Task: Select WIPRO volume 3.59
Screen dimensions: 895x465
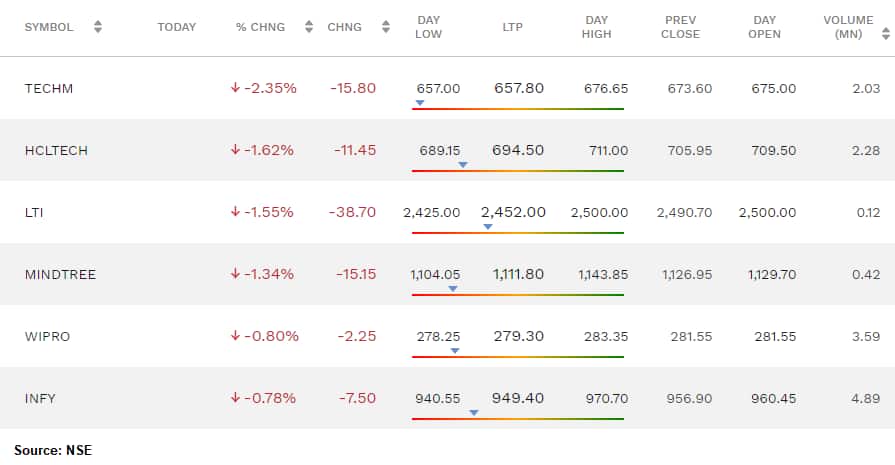Action: (x=866, y=337)
